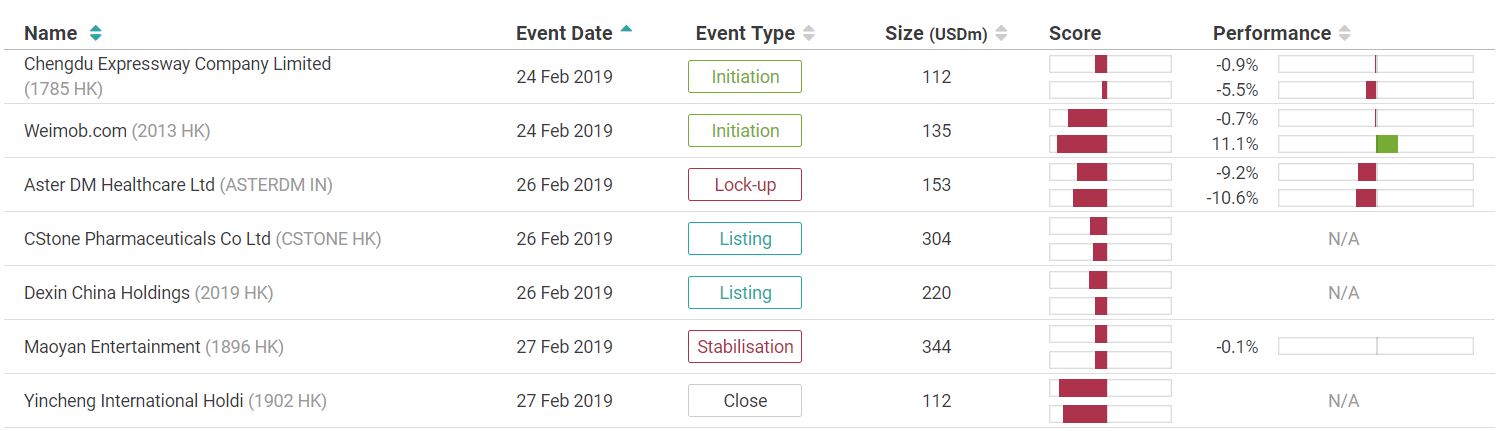Click Yincheng International top score bar
Image resolution: width=1499 pixels, height=431 pixels.
[1083, 388]
